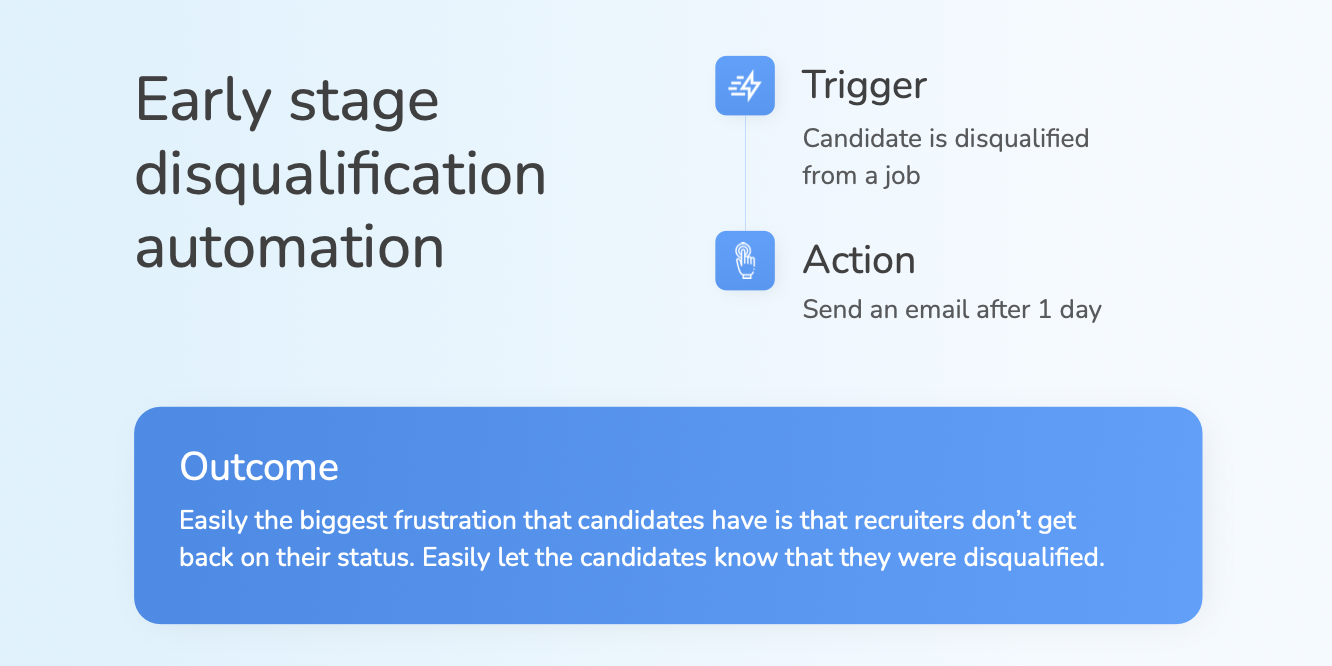The height and width of the screenshot is (666, 1332).
Task: Select the Action heading
Action: click(859, 260)
